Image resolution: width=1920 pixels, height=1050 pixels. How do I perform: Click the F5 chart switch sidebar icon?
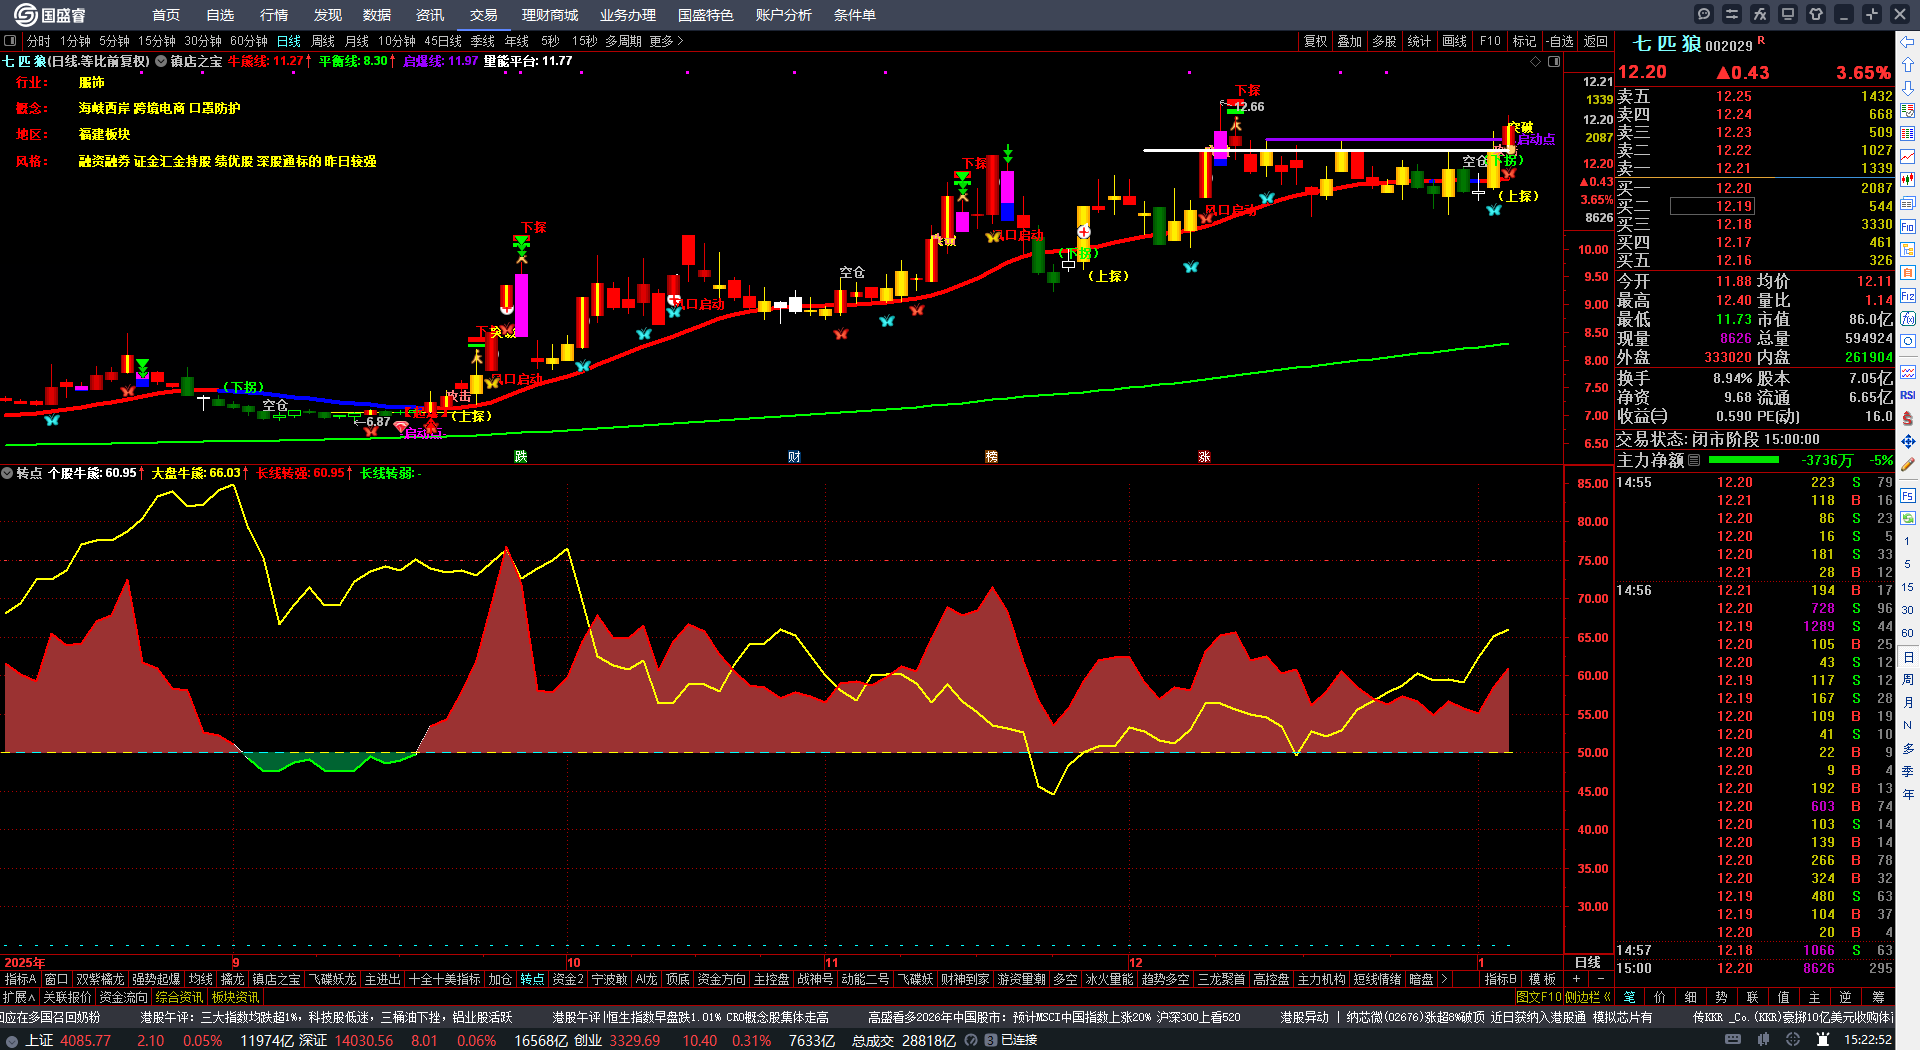pos(1908,495)
